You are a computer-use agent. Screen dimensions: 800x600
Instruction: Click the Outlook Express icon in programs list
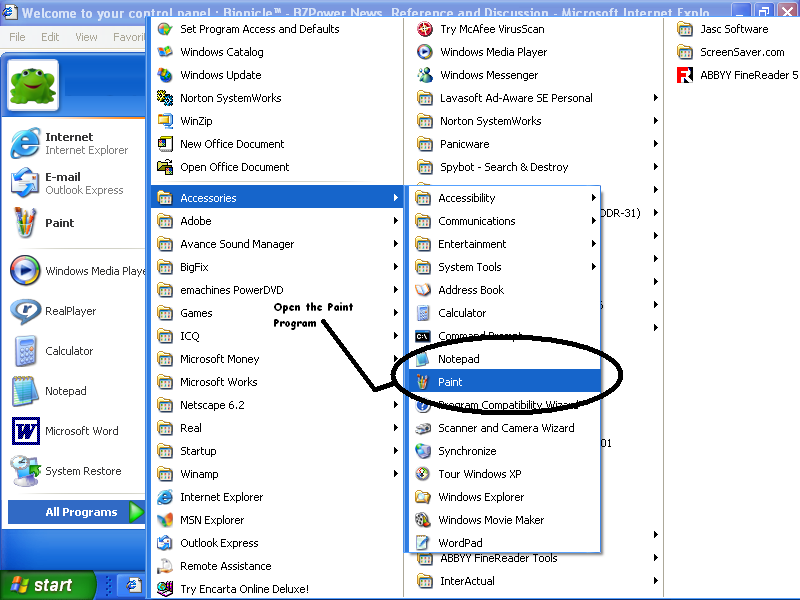pos(165,543)
